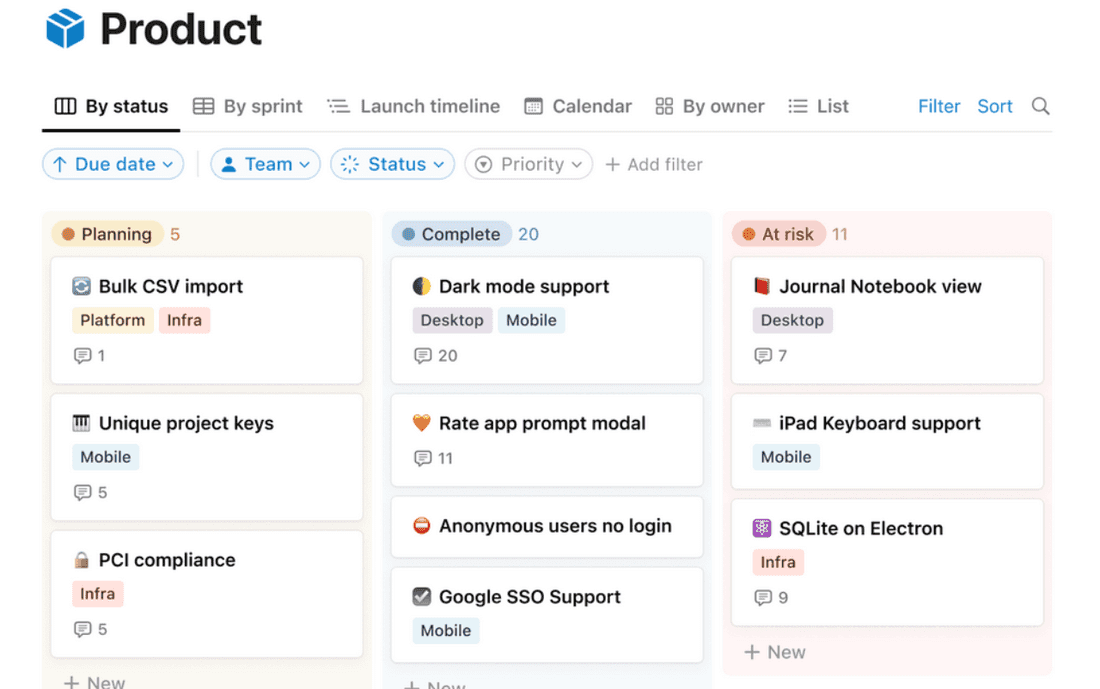Screen dimensions: 1100x689
Task: Open the Status filter dropdown
Action: tap(392, 164)
